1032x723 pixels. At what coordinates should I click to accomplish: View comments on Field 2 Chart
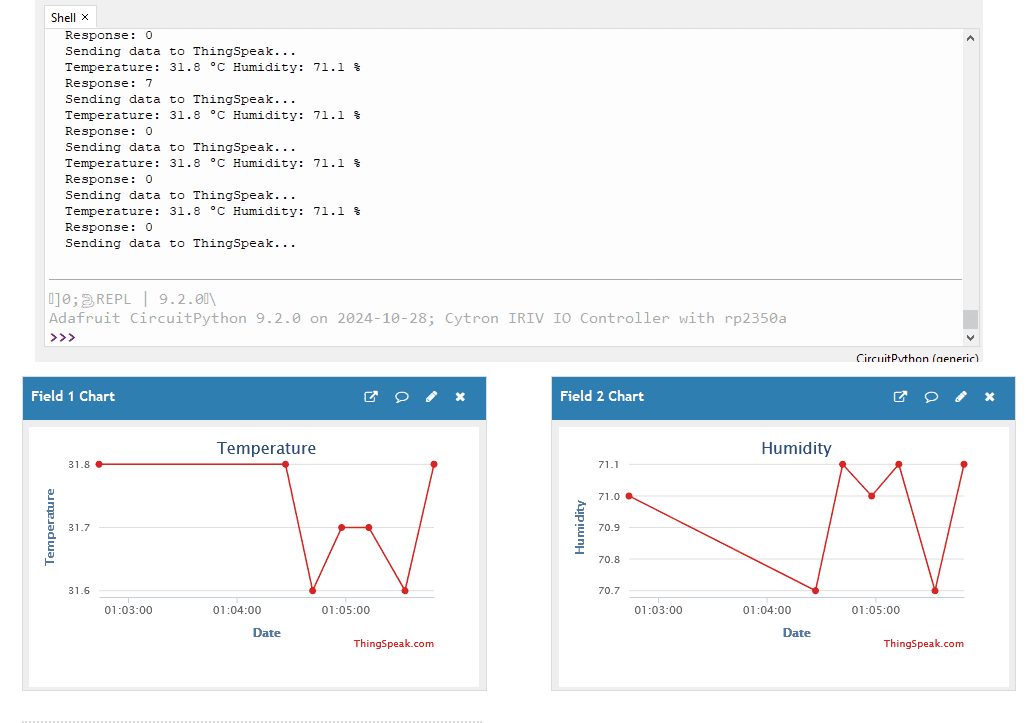930,396
